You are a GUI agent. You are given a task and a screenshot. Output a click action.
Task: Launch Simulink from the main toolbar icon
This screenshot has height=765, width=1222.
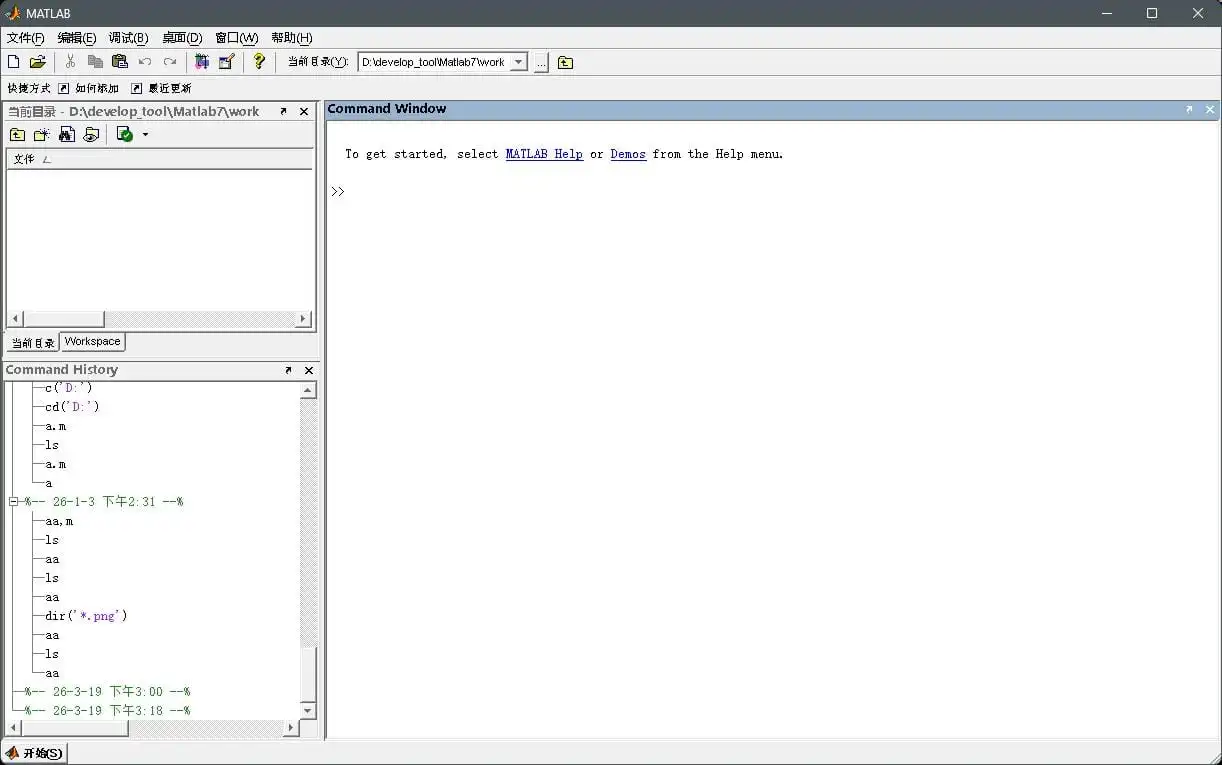202,62
